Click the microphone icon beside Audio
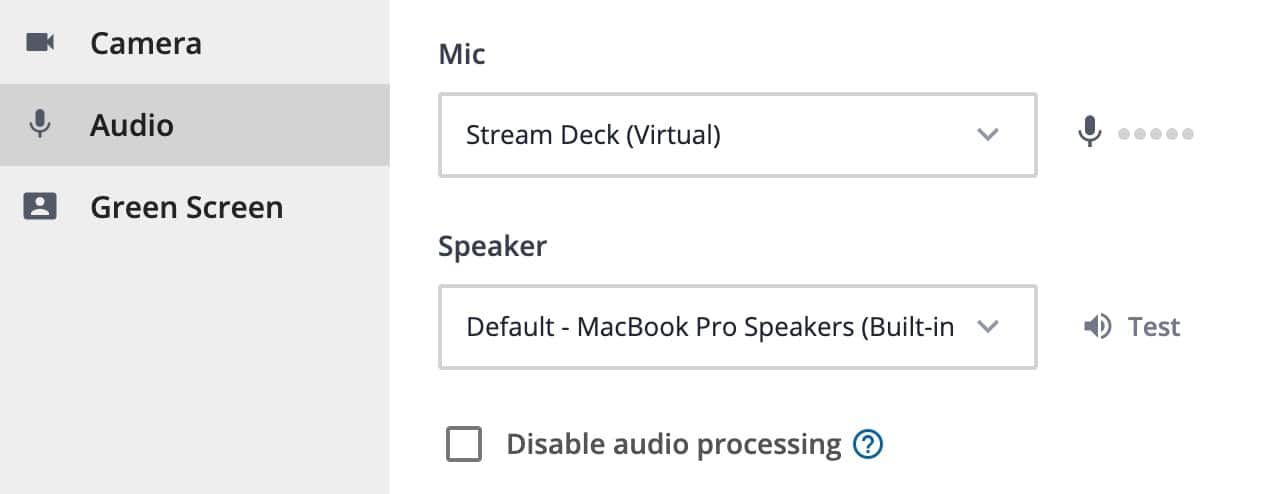1262x494 pixels. [40, 124]
